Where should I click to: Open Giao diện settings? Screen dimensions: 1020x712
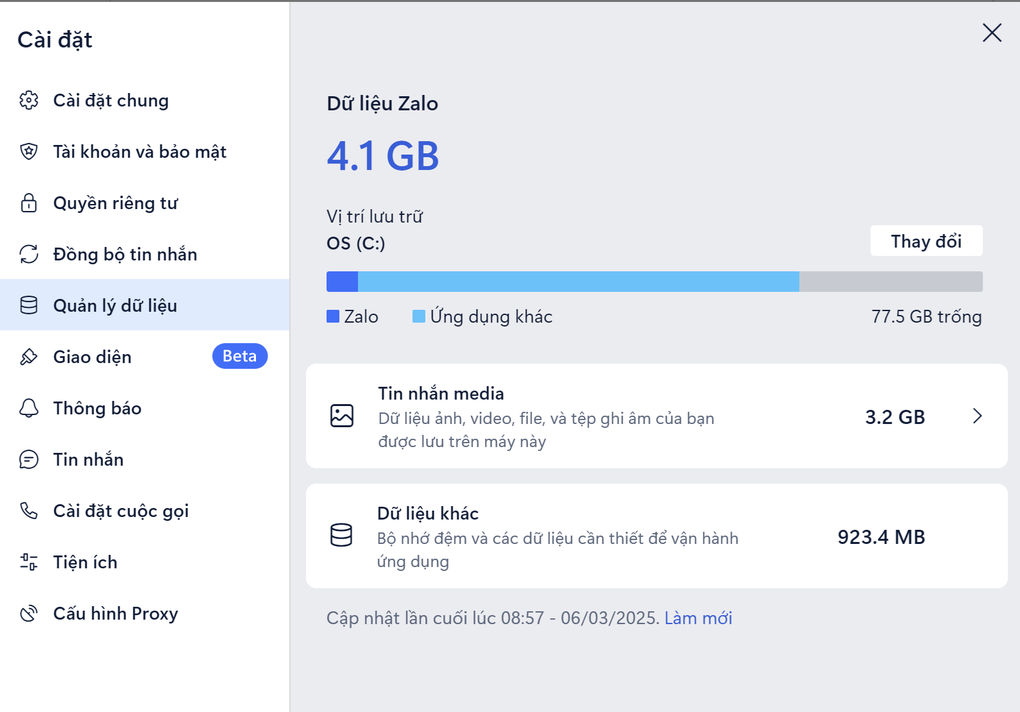tap(144, 357)
